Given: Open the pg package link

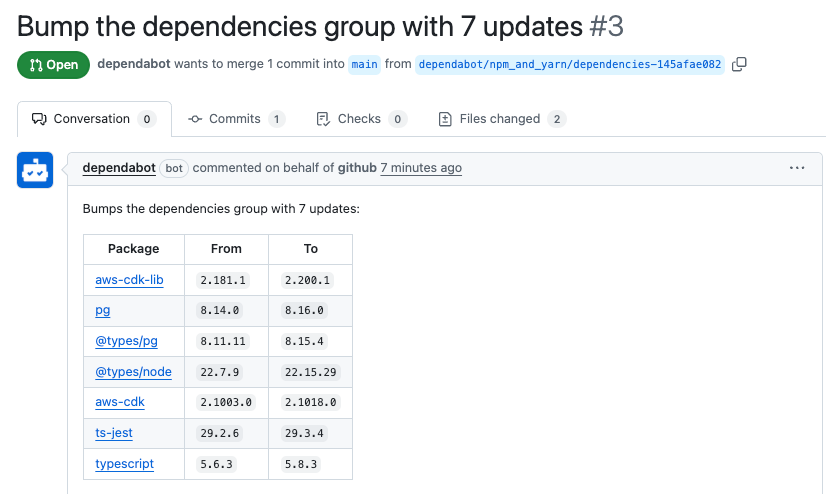Looking at the screenshot, I should 103,310.
